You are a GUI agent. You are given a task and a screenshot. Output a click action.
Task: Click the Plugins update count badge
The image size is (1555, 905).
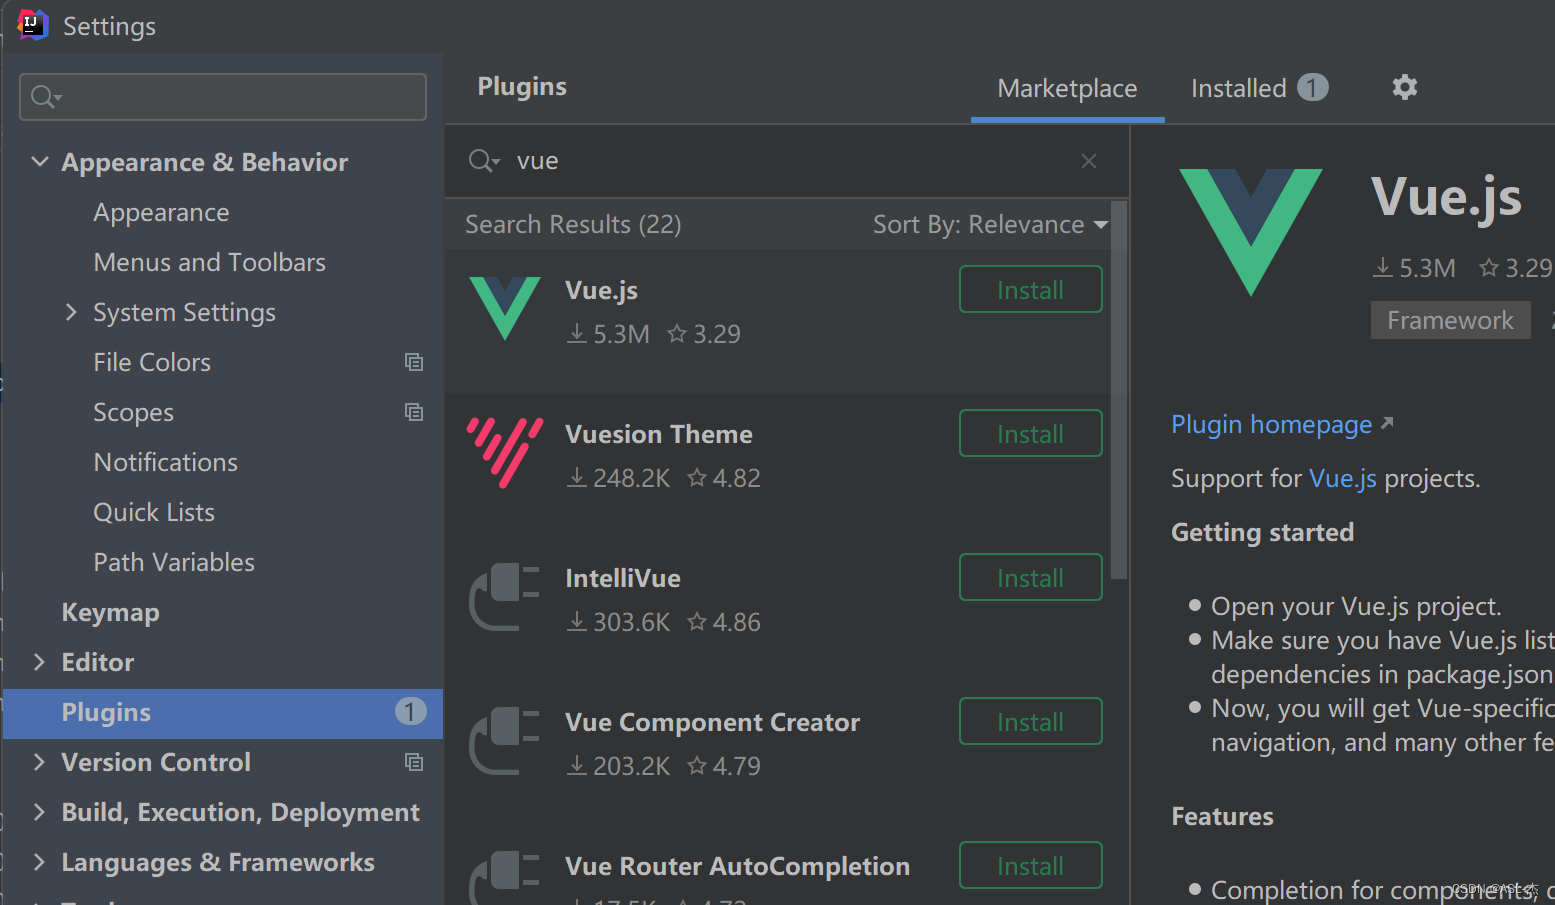pyautogui.click(x=410, y=711)
